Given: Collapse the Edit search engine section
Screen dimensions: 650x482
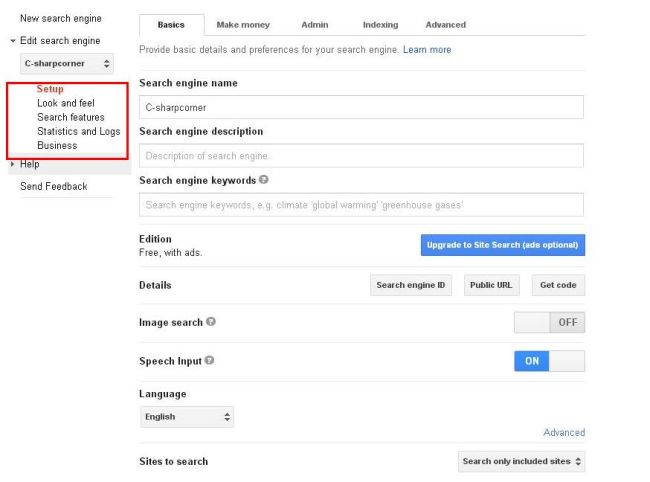Looking at the screenshot, I should [12, 41].
